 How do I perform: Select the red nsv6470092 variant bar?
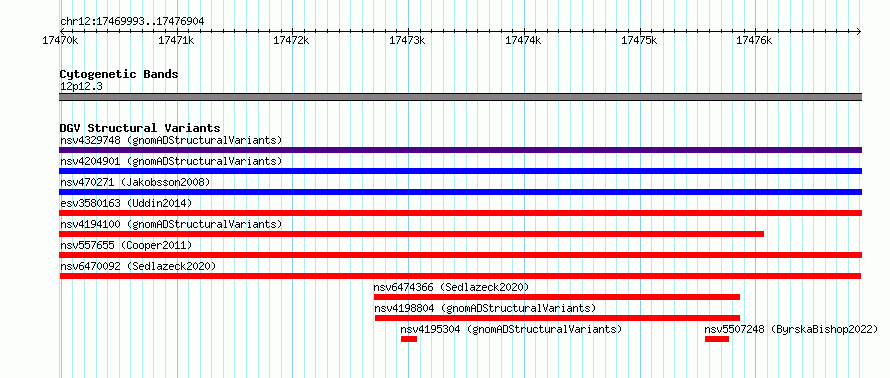point(460,276)
